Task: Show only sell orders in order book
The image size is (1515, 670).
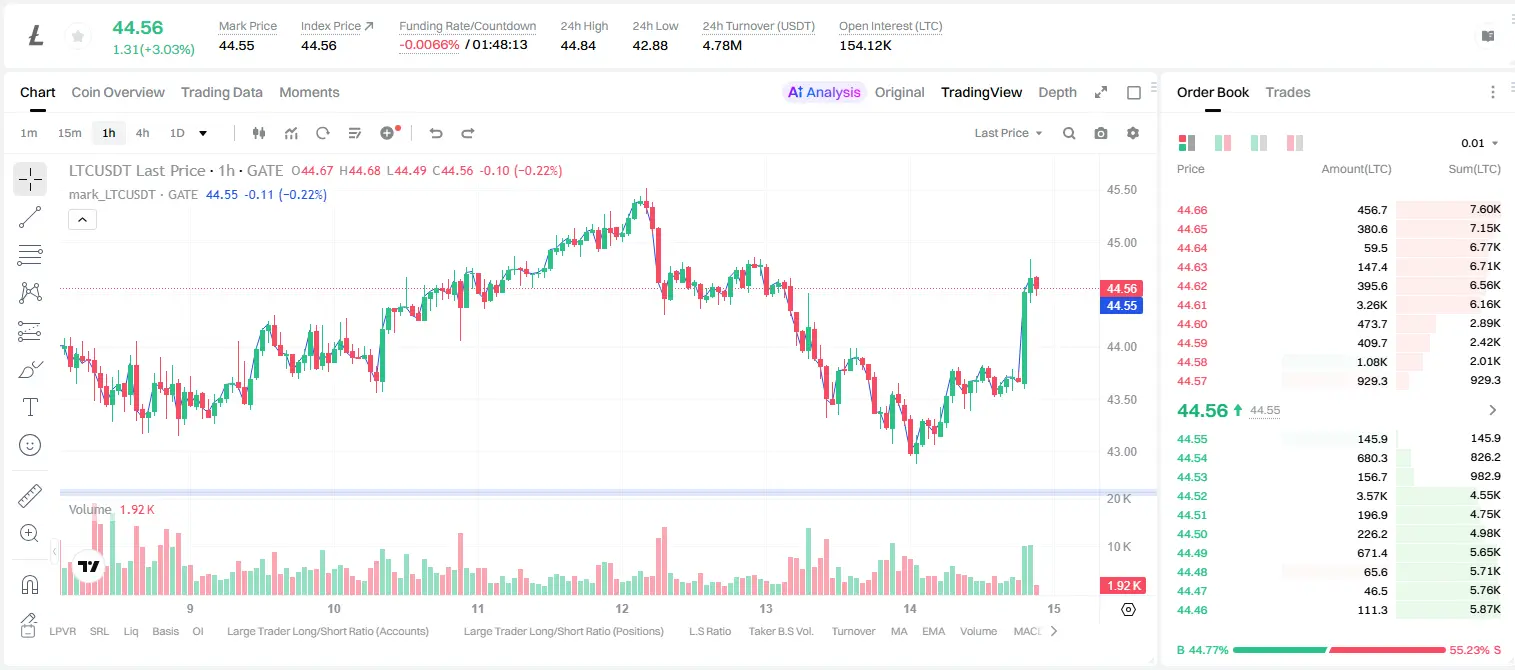Action: point(1295,143)
